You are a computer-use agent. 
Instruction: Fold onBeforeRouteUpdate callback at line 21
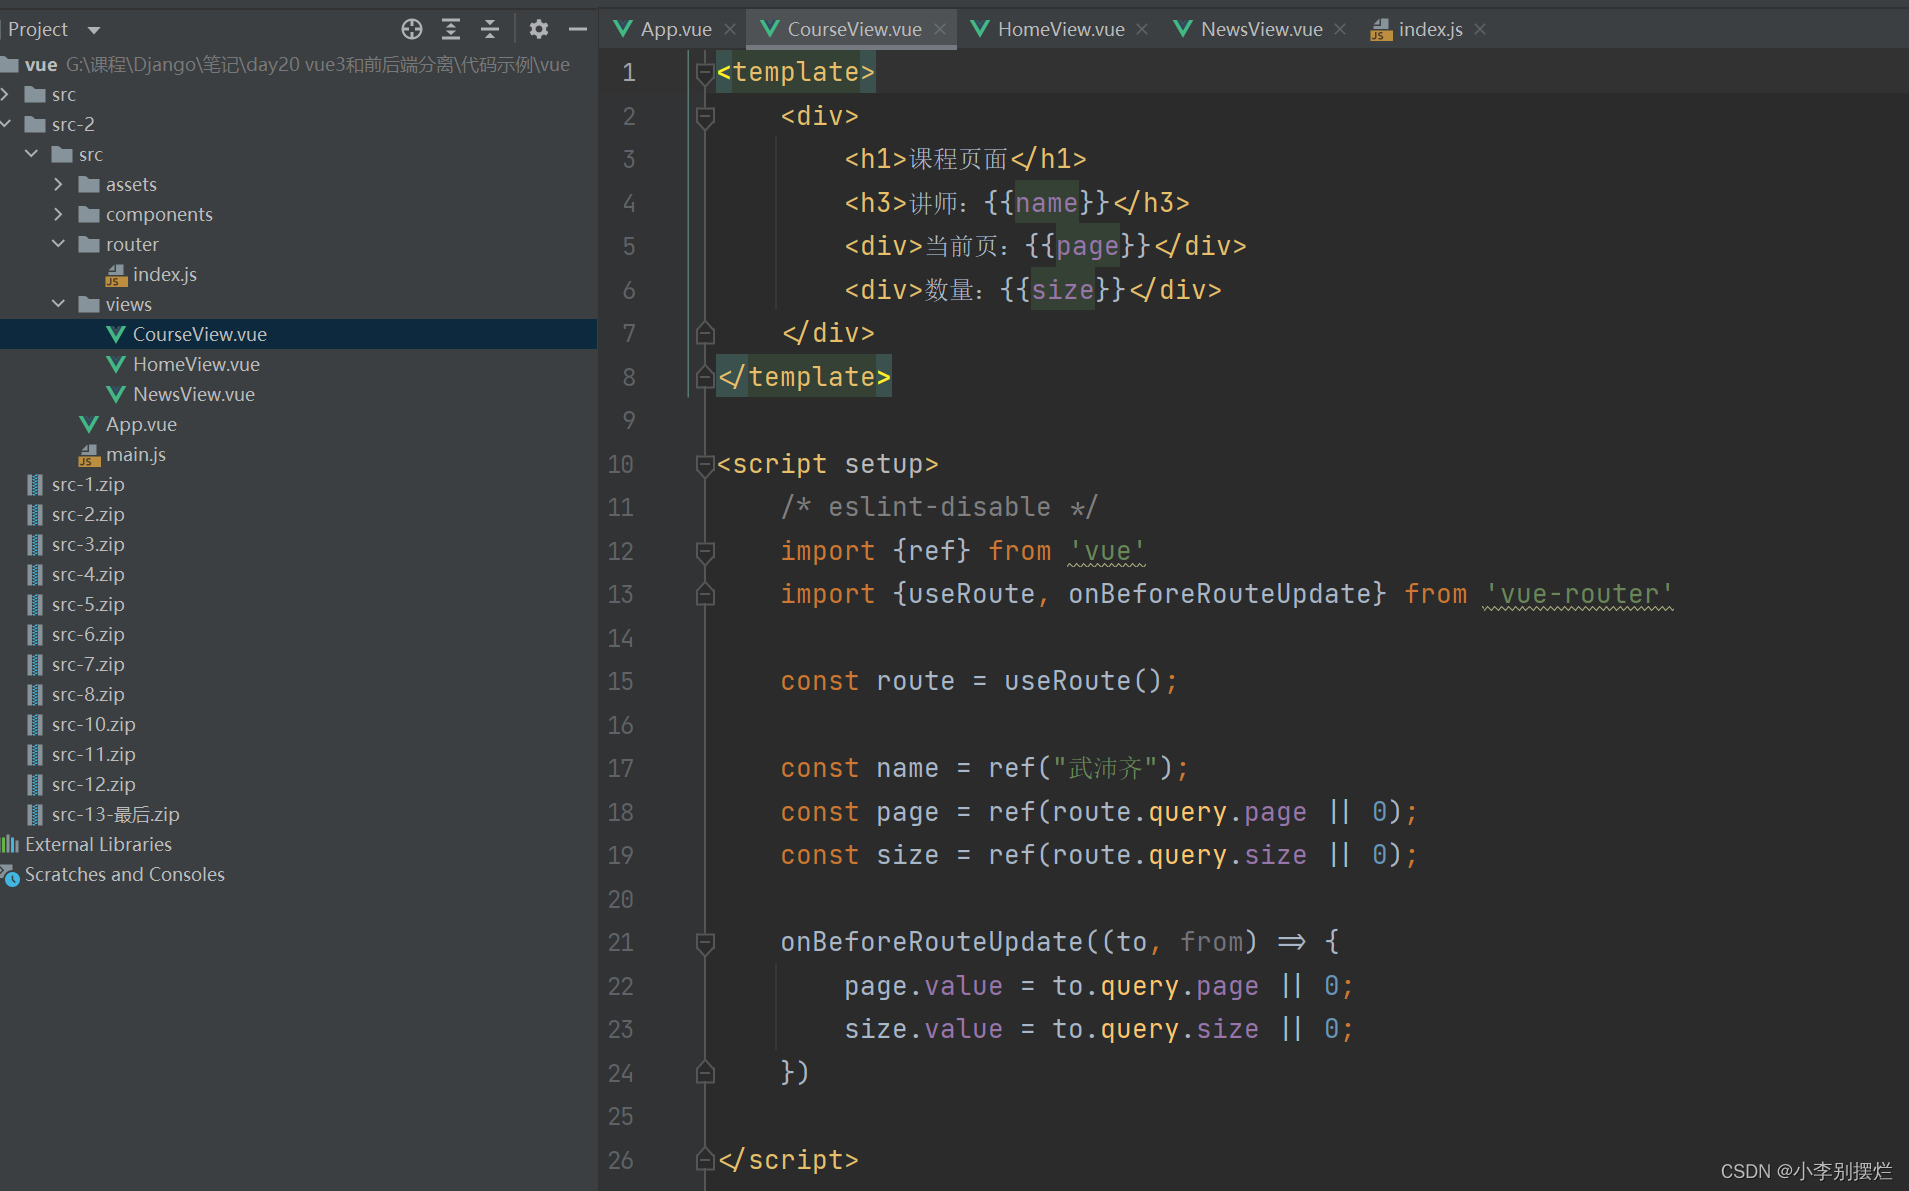point(705,943)
